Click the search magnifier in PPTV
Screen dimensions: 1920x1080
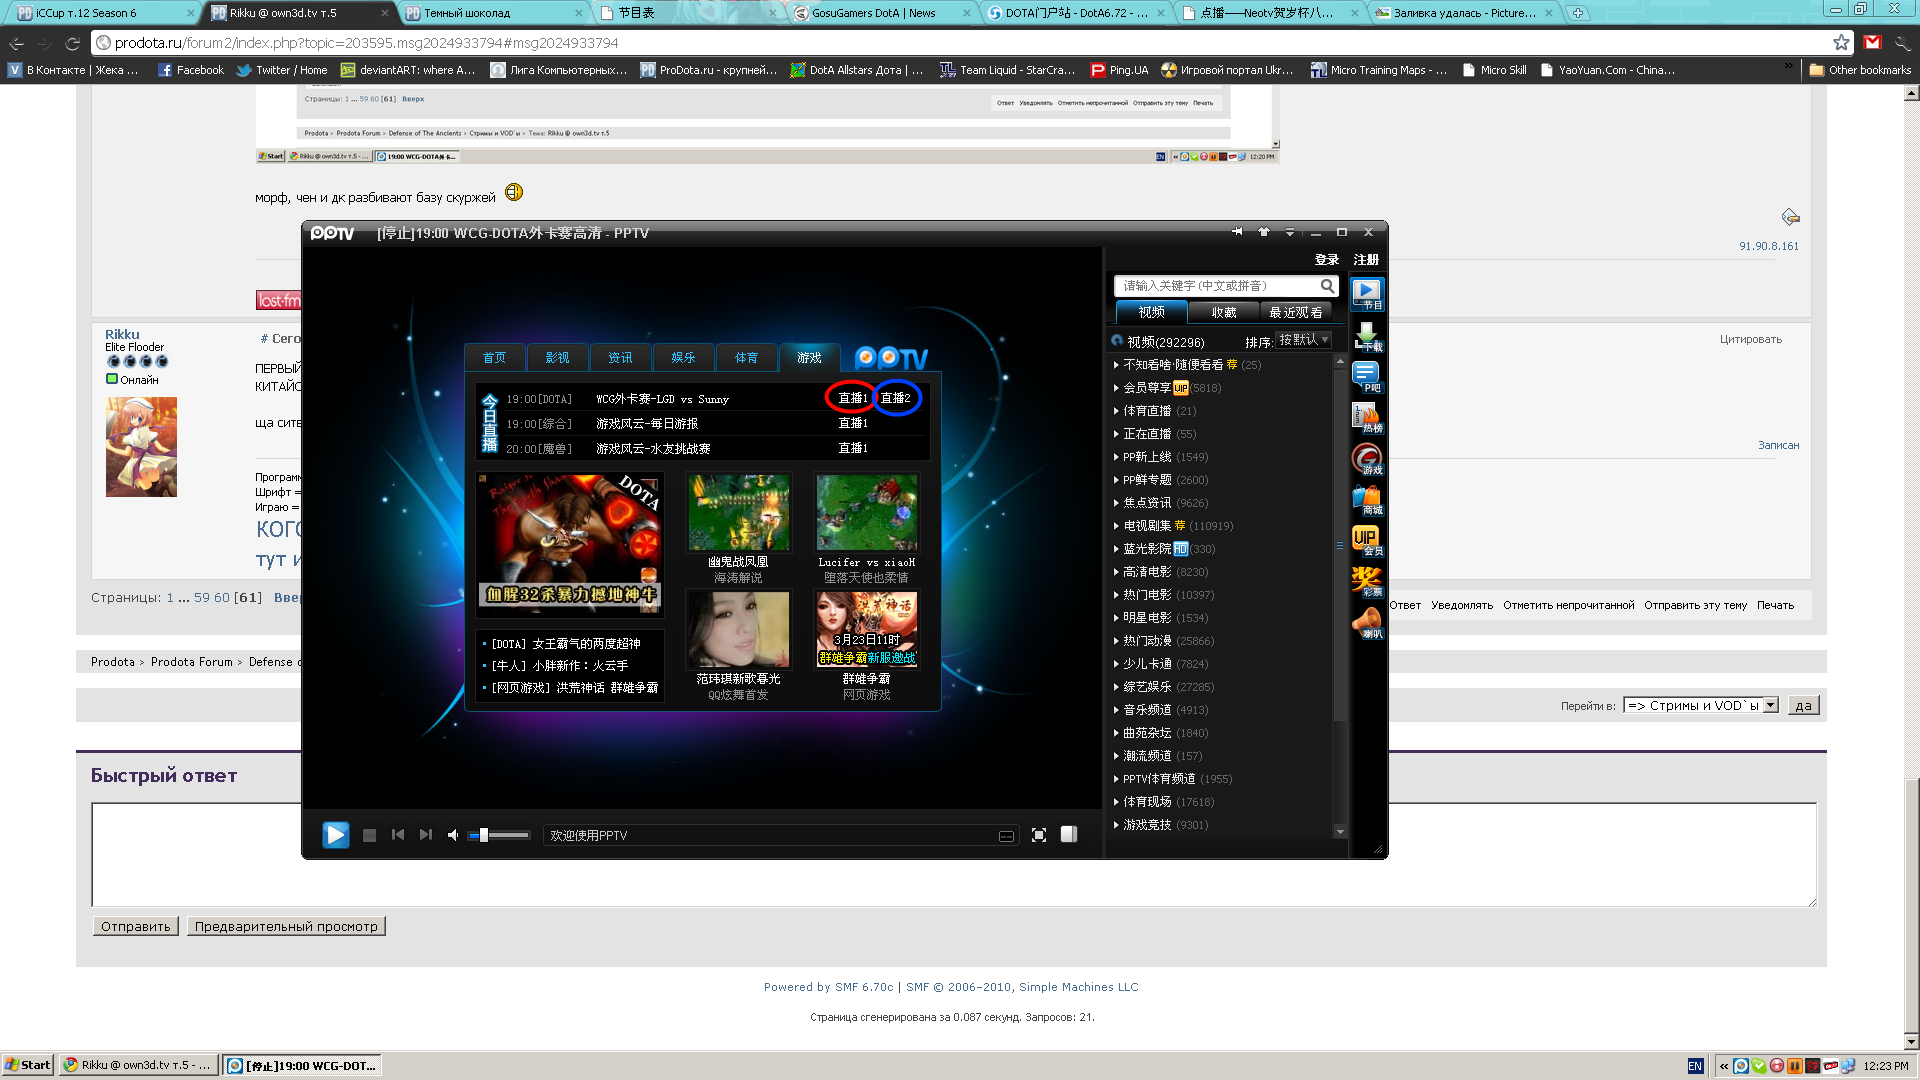[1327, 286]
